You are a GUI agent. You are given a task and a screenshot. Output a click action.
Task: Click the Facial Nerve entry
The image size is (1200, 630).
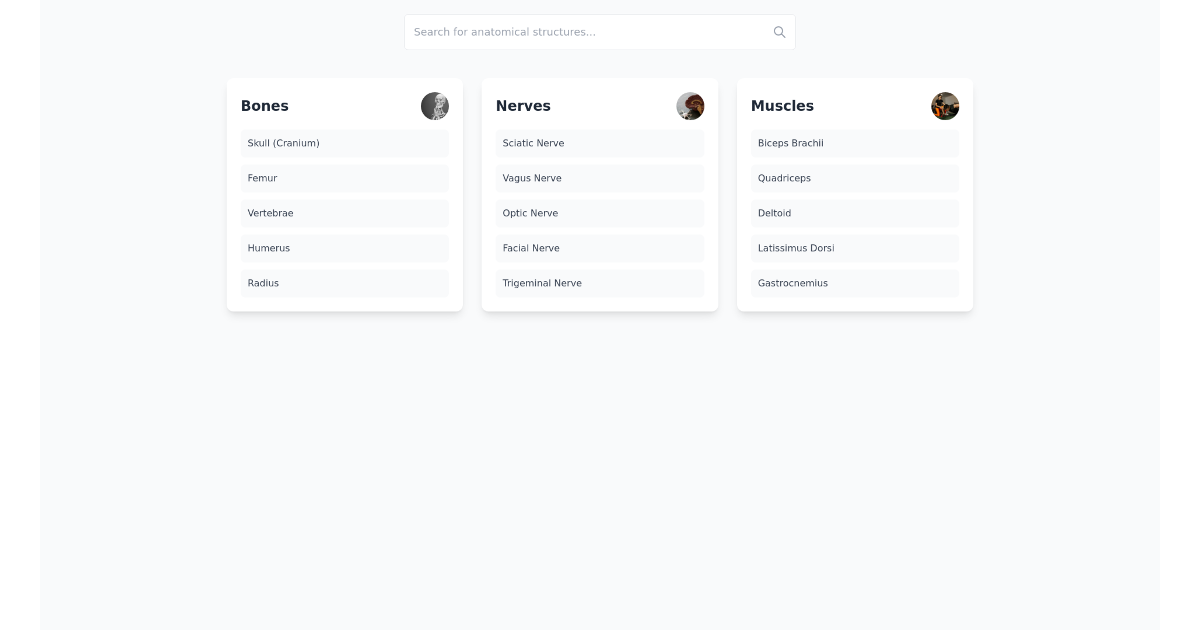coord(600,248)
